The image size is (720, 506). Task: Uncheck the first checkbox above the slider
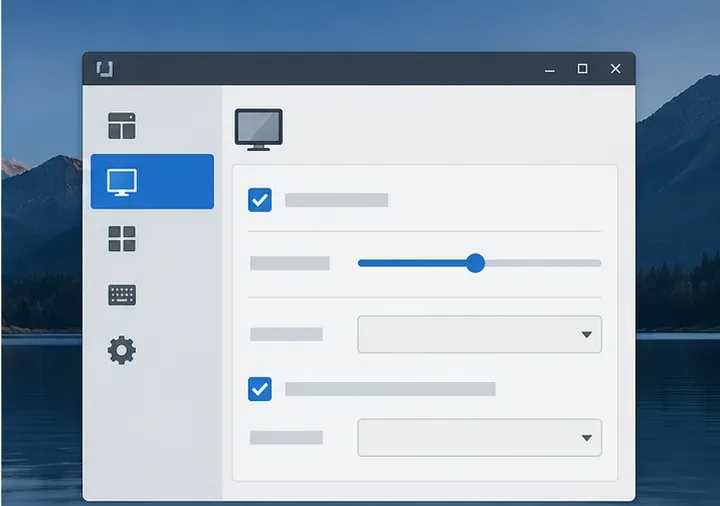[259, 200]
